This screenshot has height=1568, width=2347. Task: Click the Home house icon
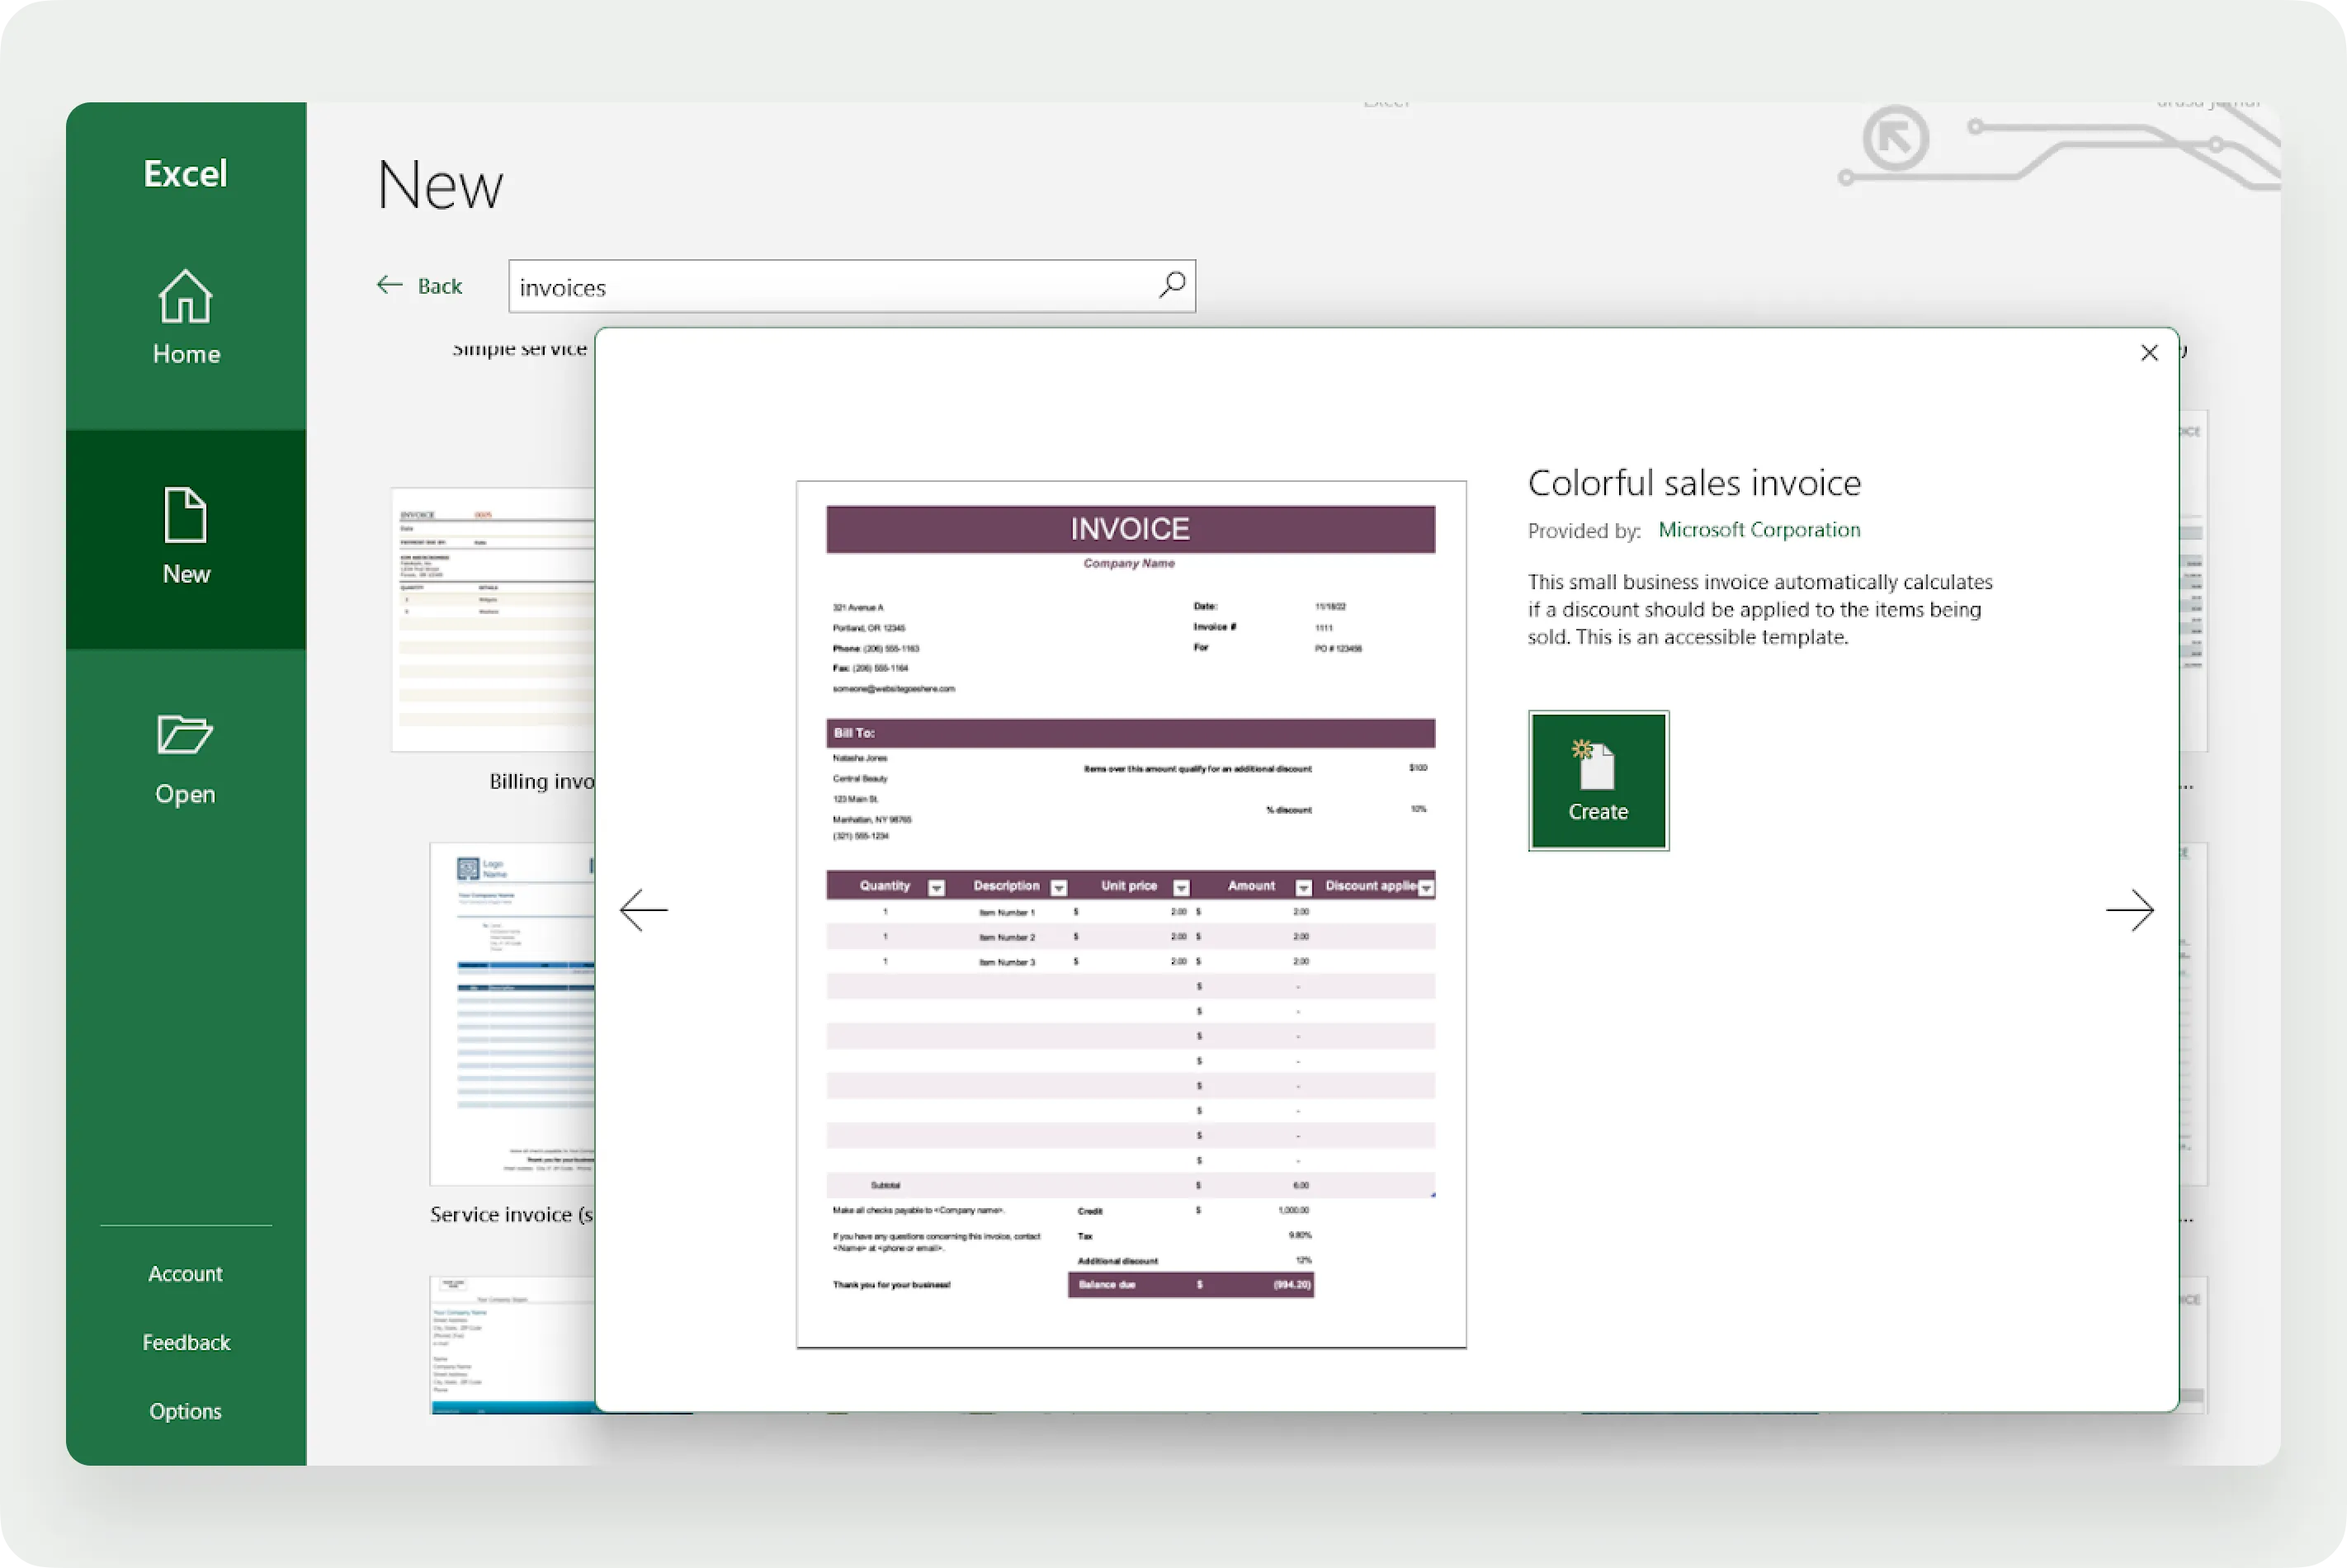click(x=185, y=296)
